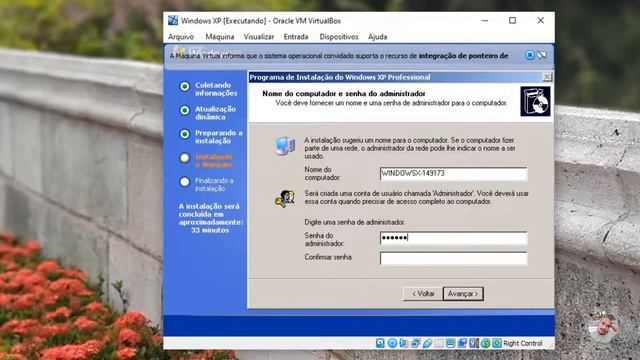Open the Dispositivos menu

point(339,37)
